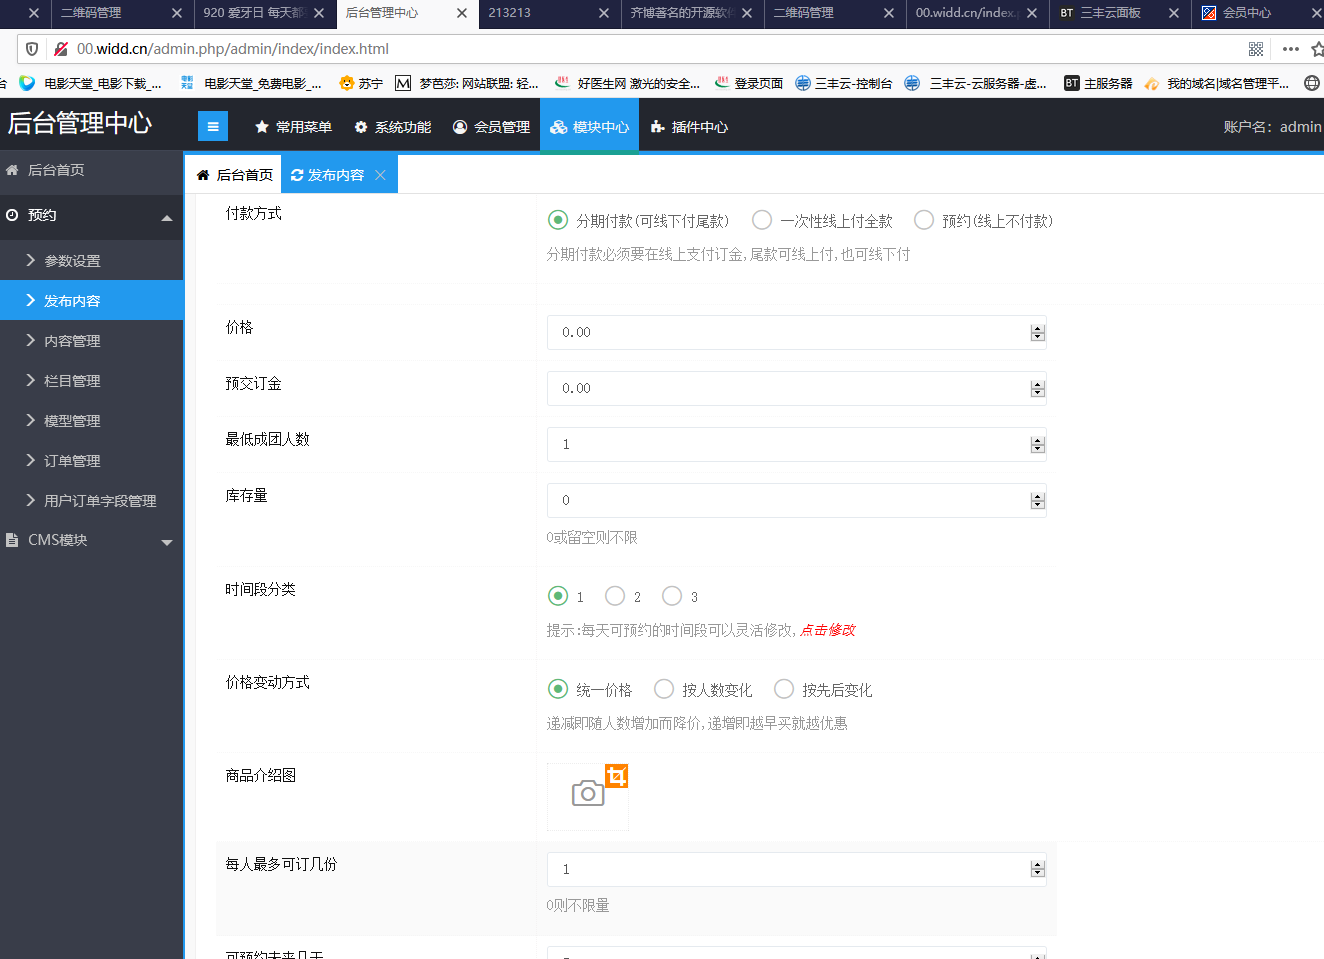Viewport: 1324px width, 959px height.
Task: Click the 价格 stepper spinner control
Action: [1037, 332]
